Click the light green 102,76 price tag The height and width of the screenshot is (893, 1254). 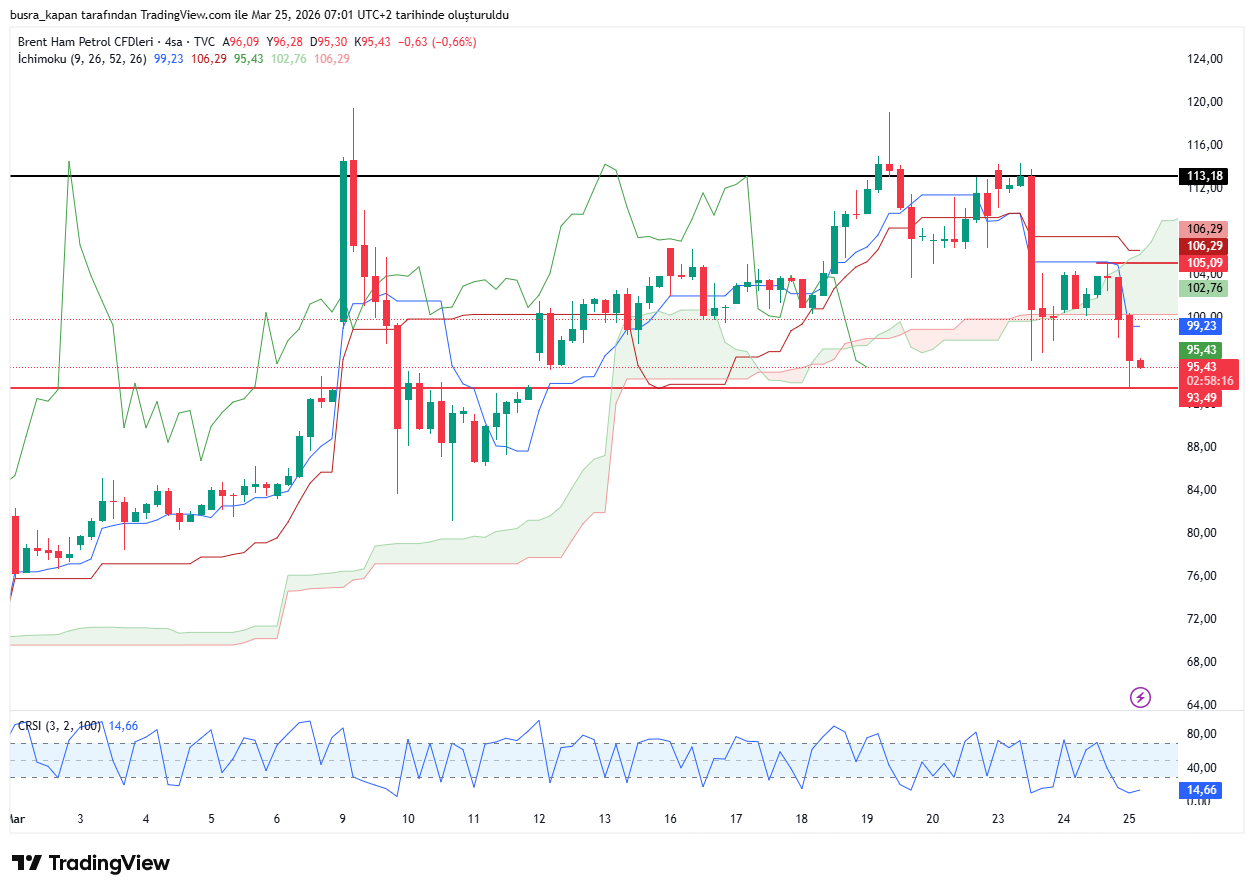1205,288
